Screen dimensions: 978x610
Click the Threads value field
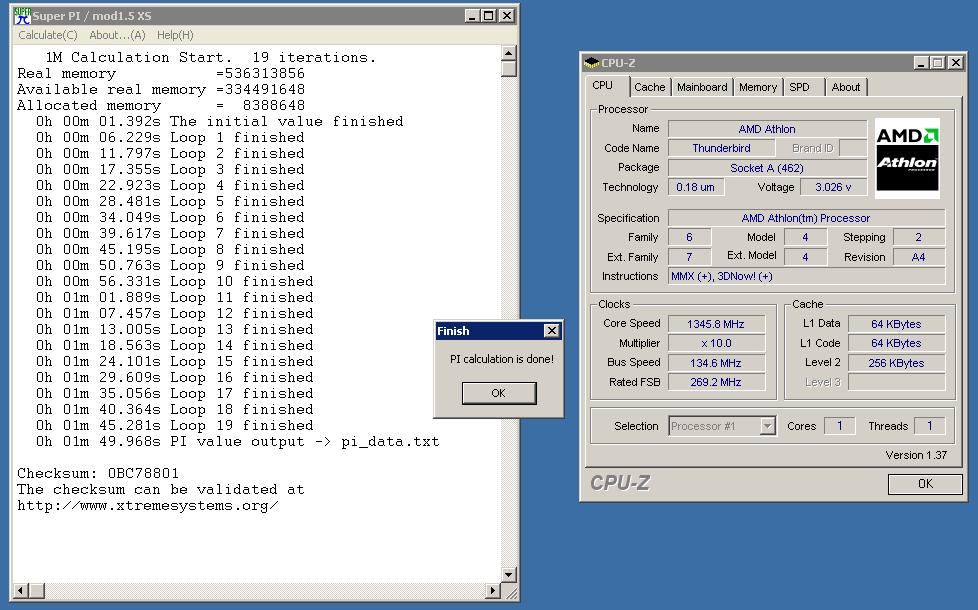[929, 426]
